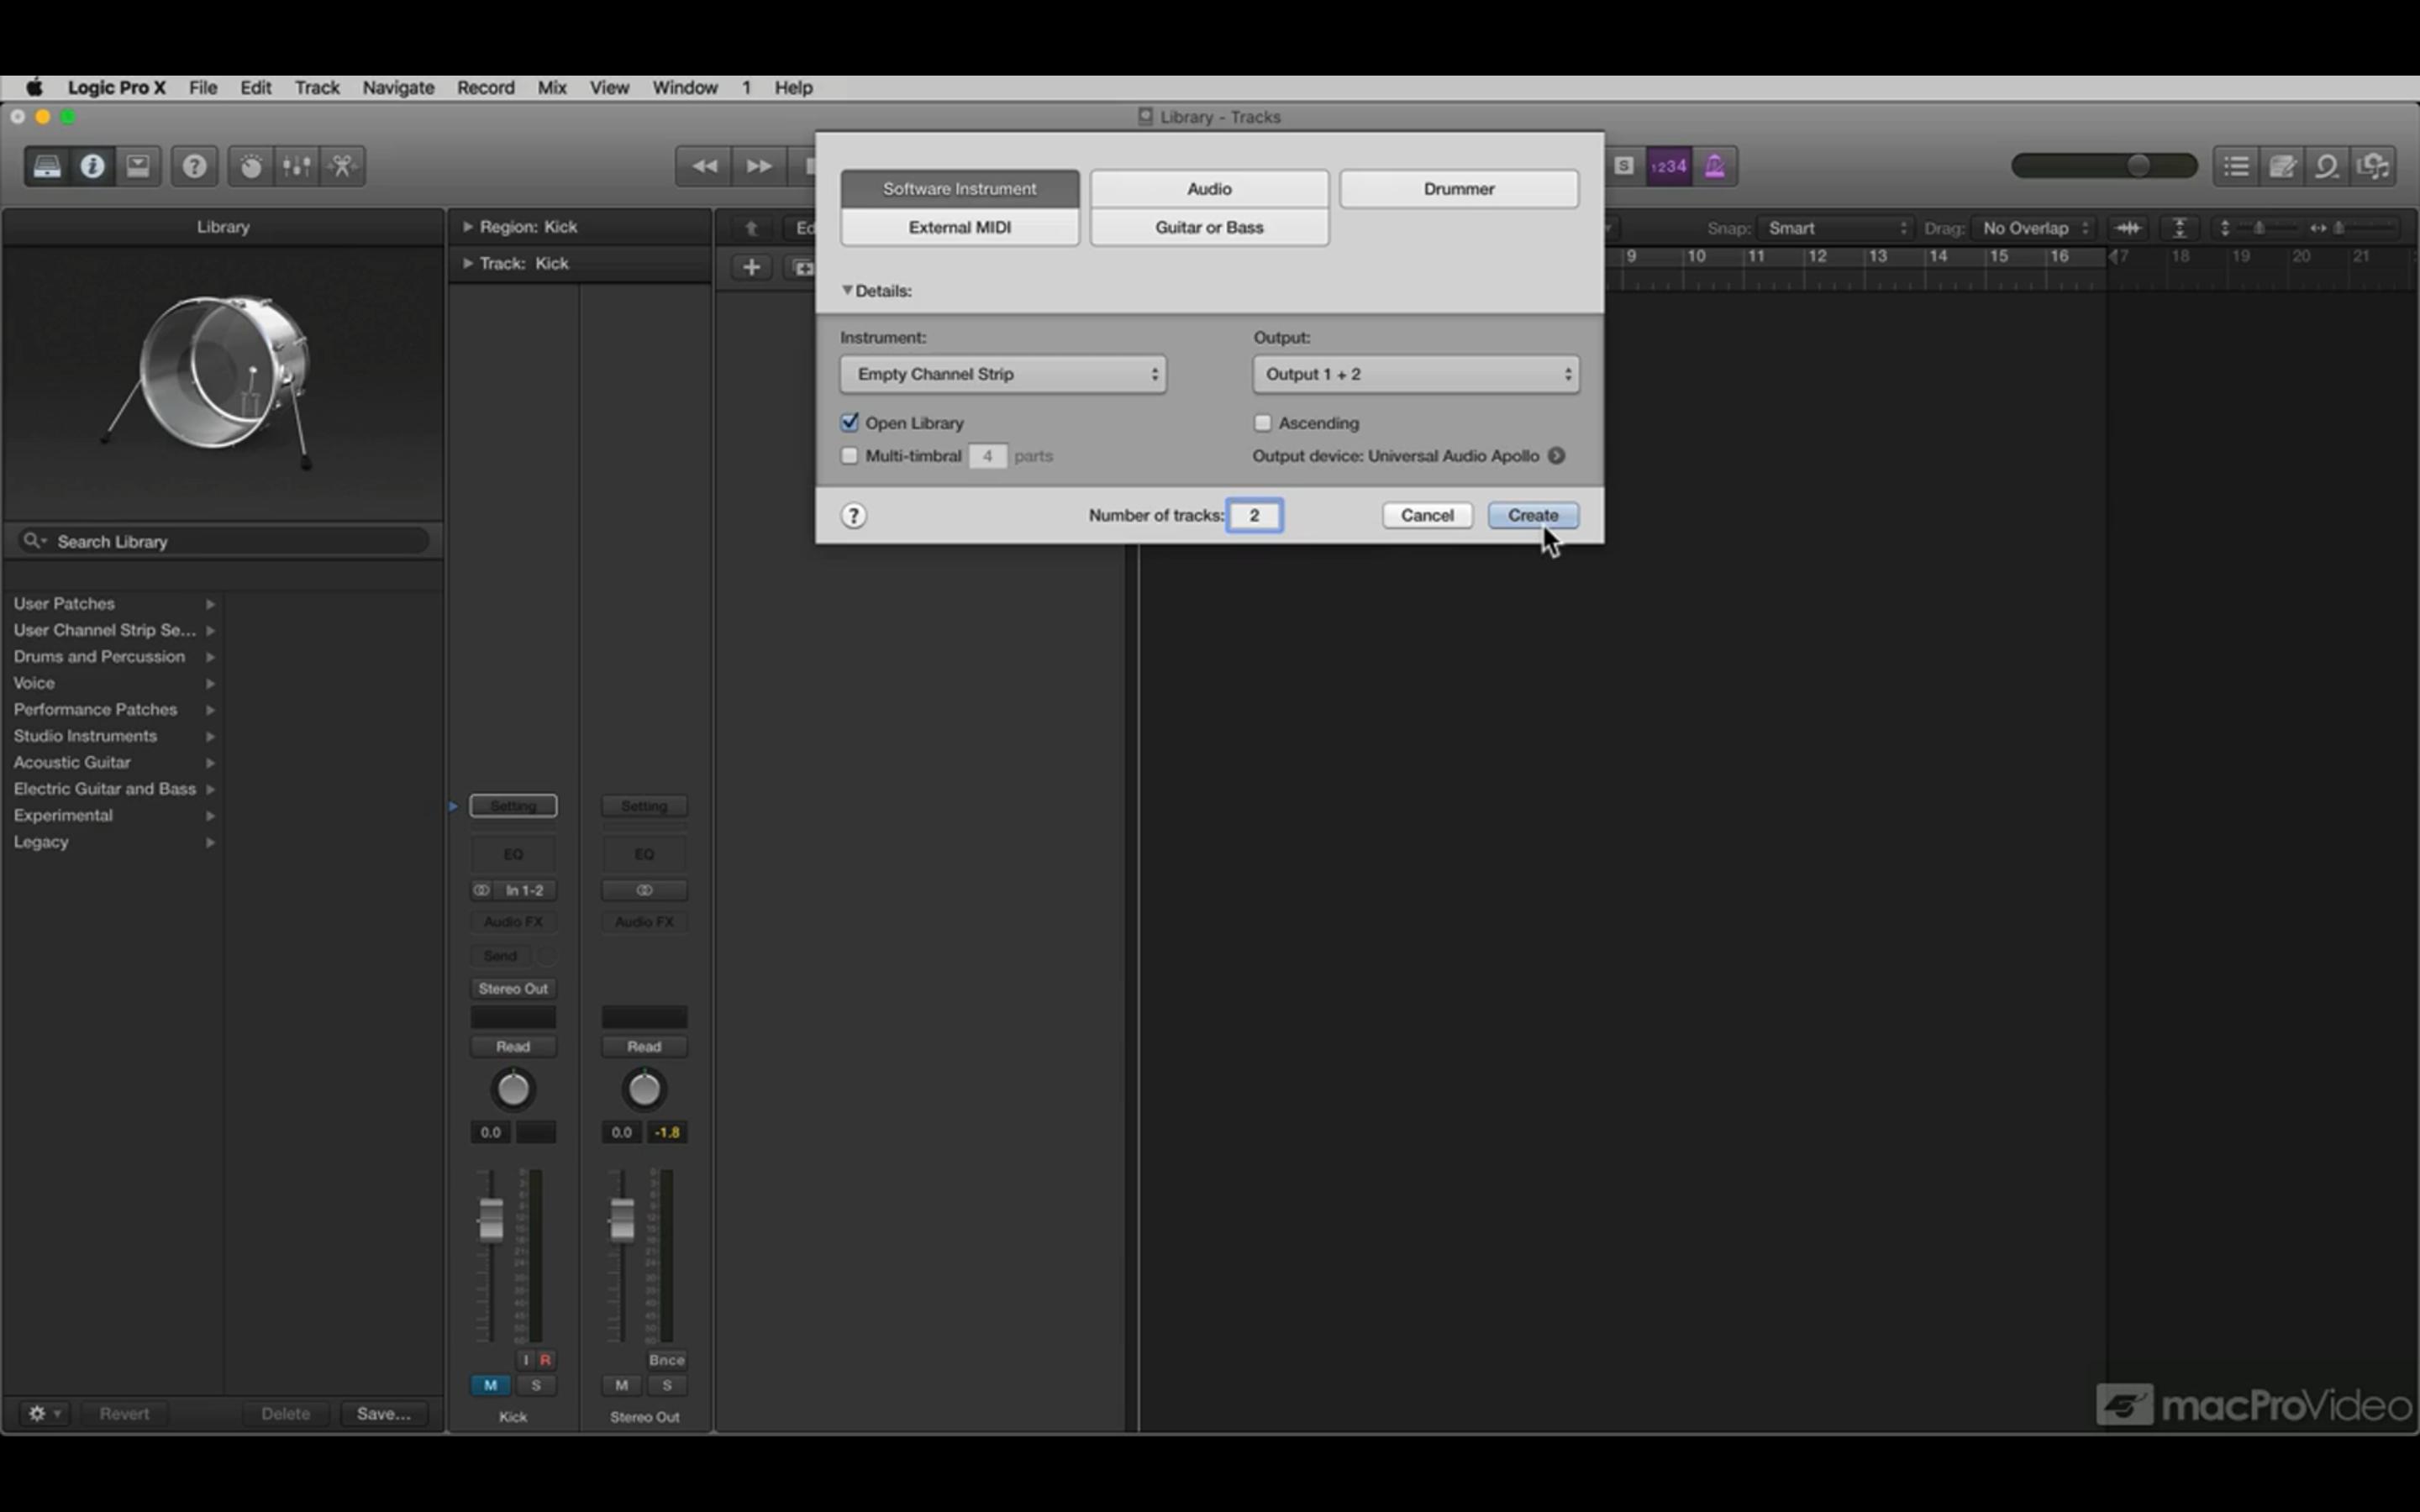Open the Apple Loops browser icon

(2328, 166)
